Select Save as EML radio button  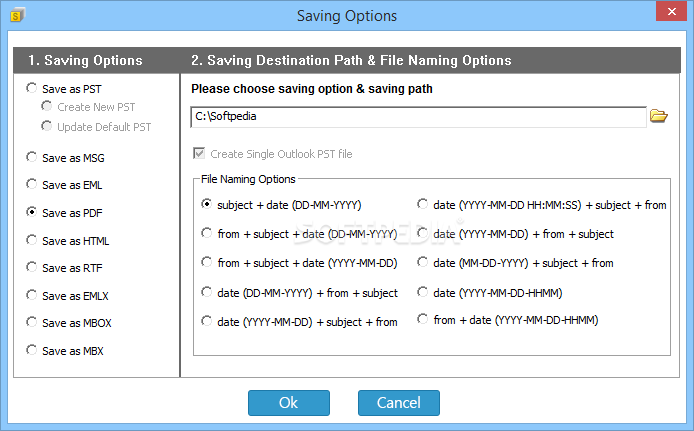coord(64,185)
